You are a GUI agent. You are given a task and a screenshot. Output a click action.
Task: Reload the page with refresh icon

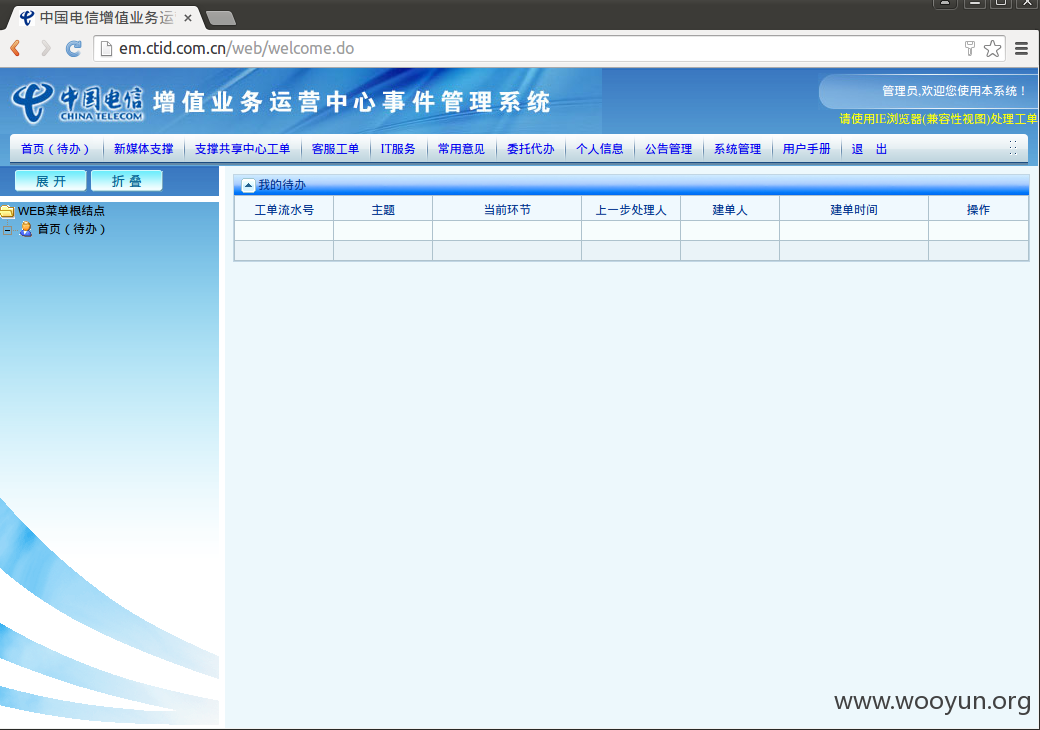tap(74, 48)
